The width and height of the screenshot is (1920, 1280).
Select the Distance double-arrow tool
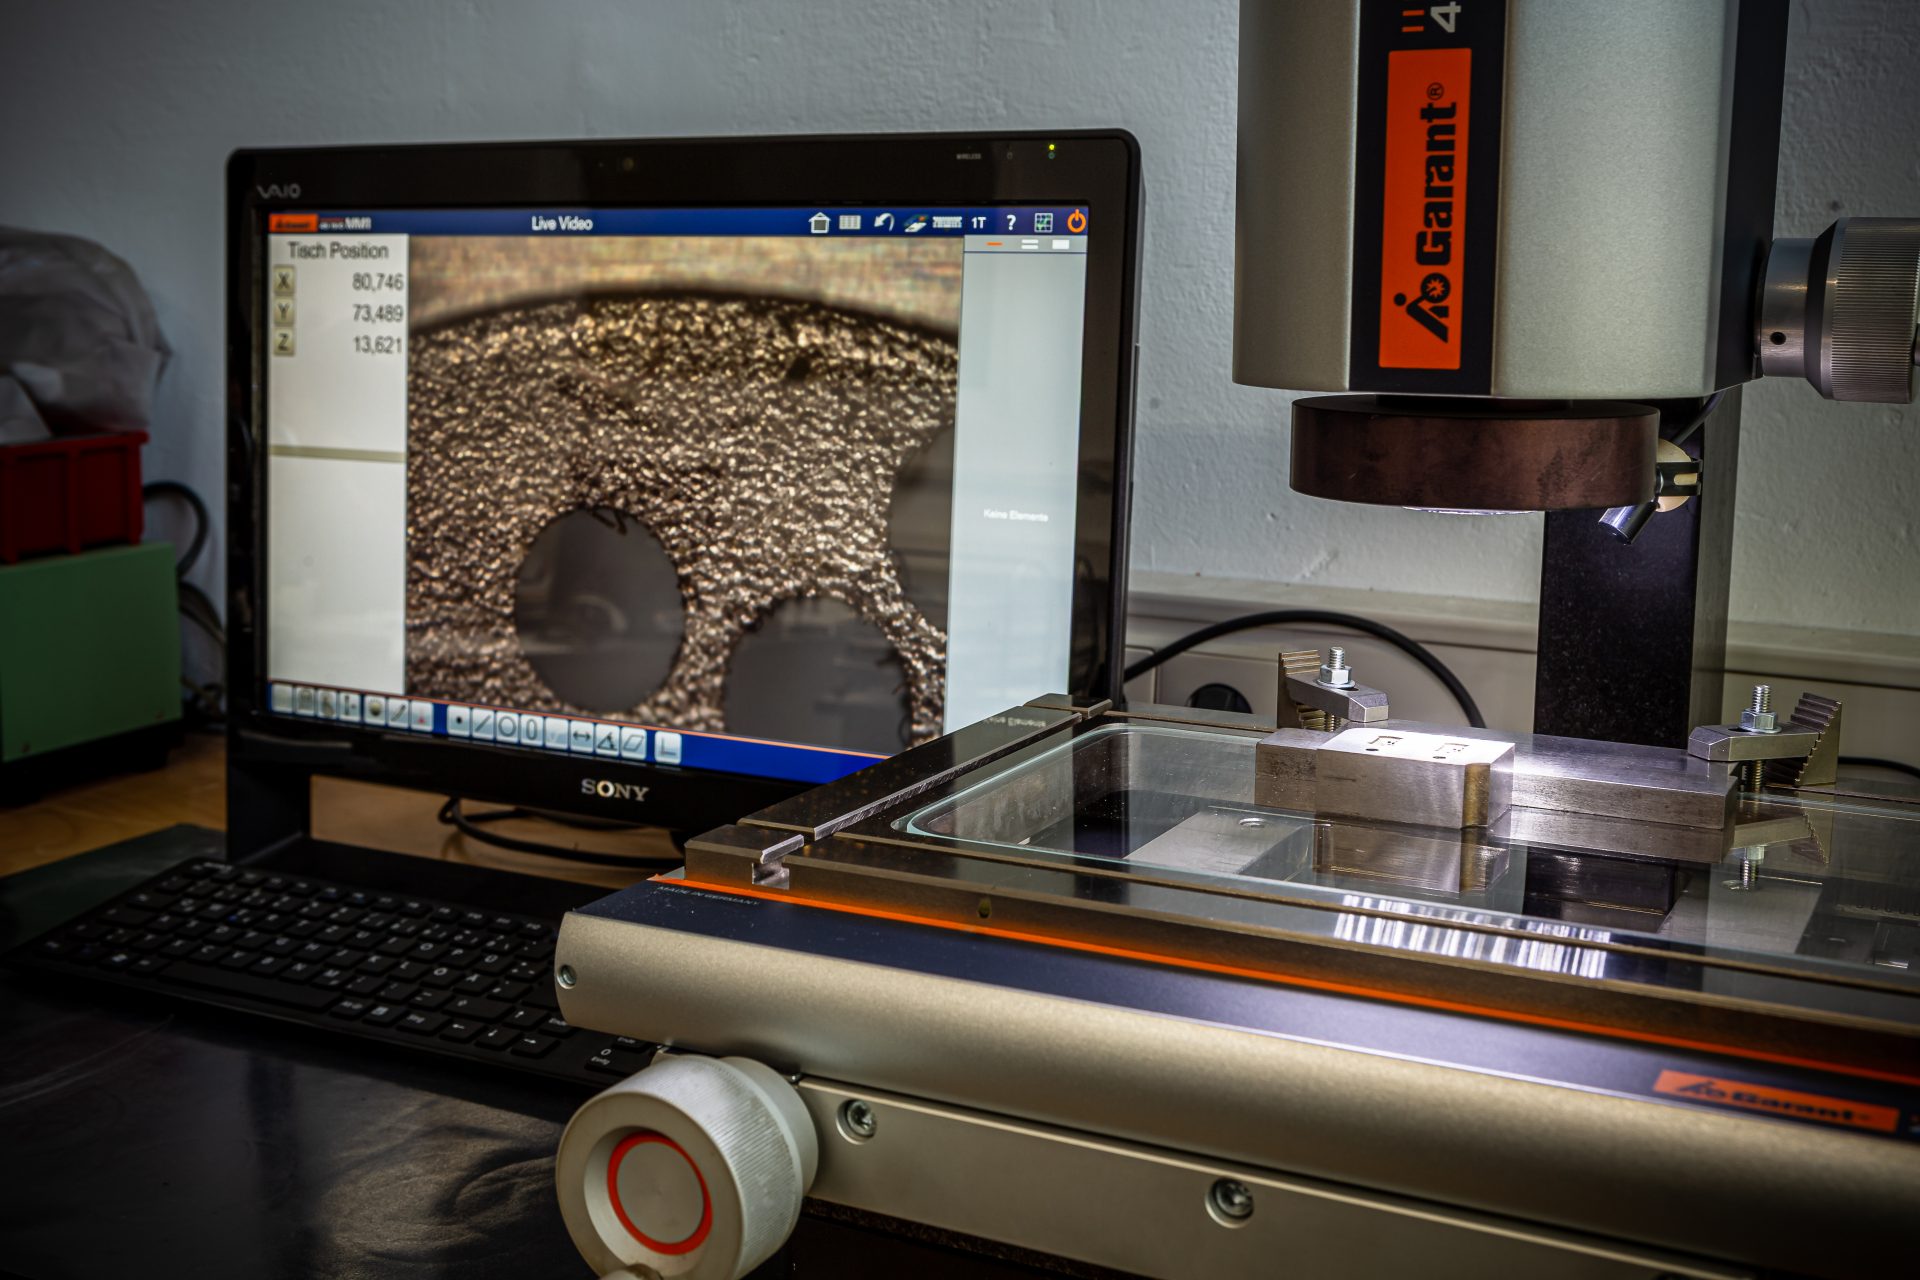tap(582, 736)
